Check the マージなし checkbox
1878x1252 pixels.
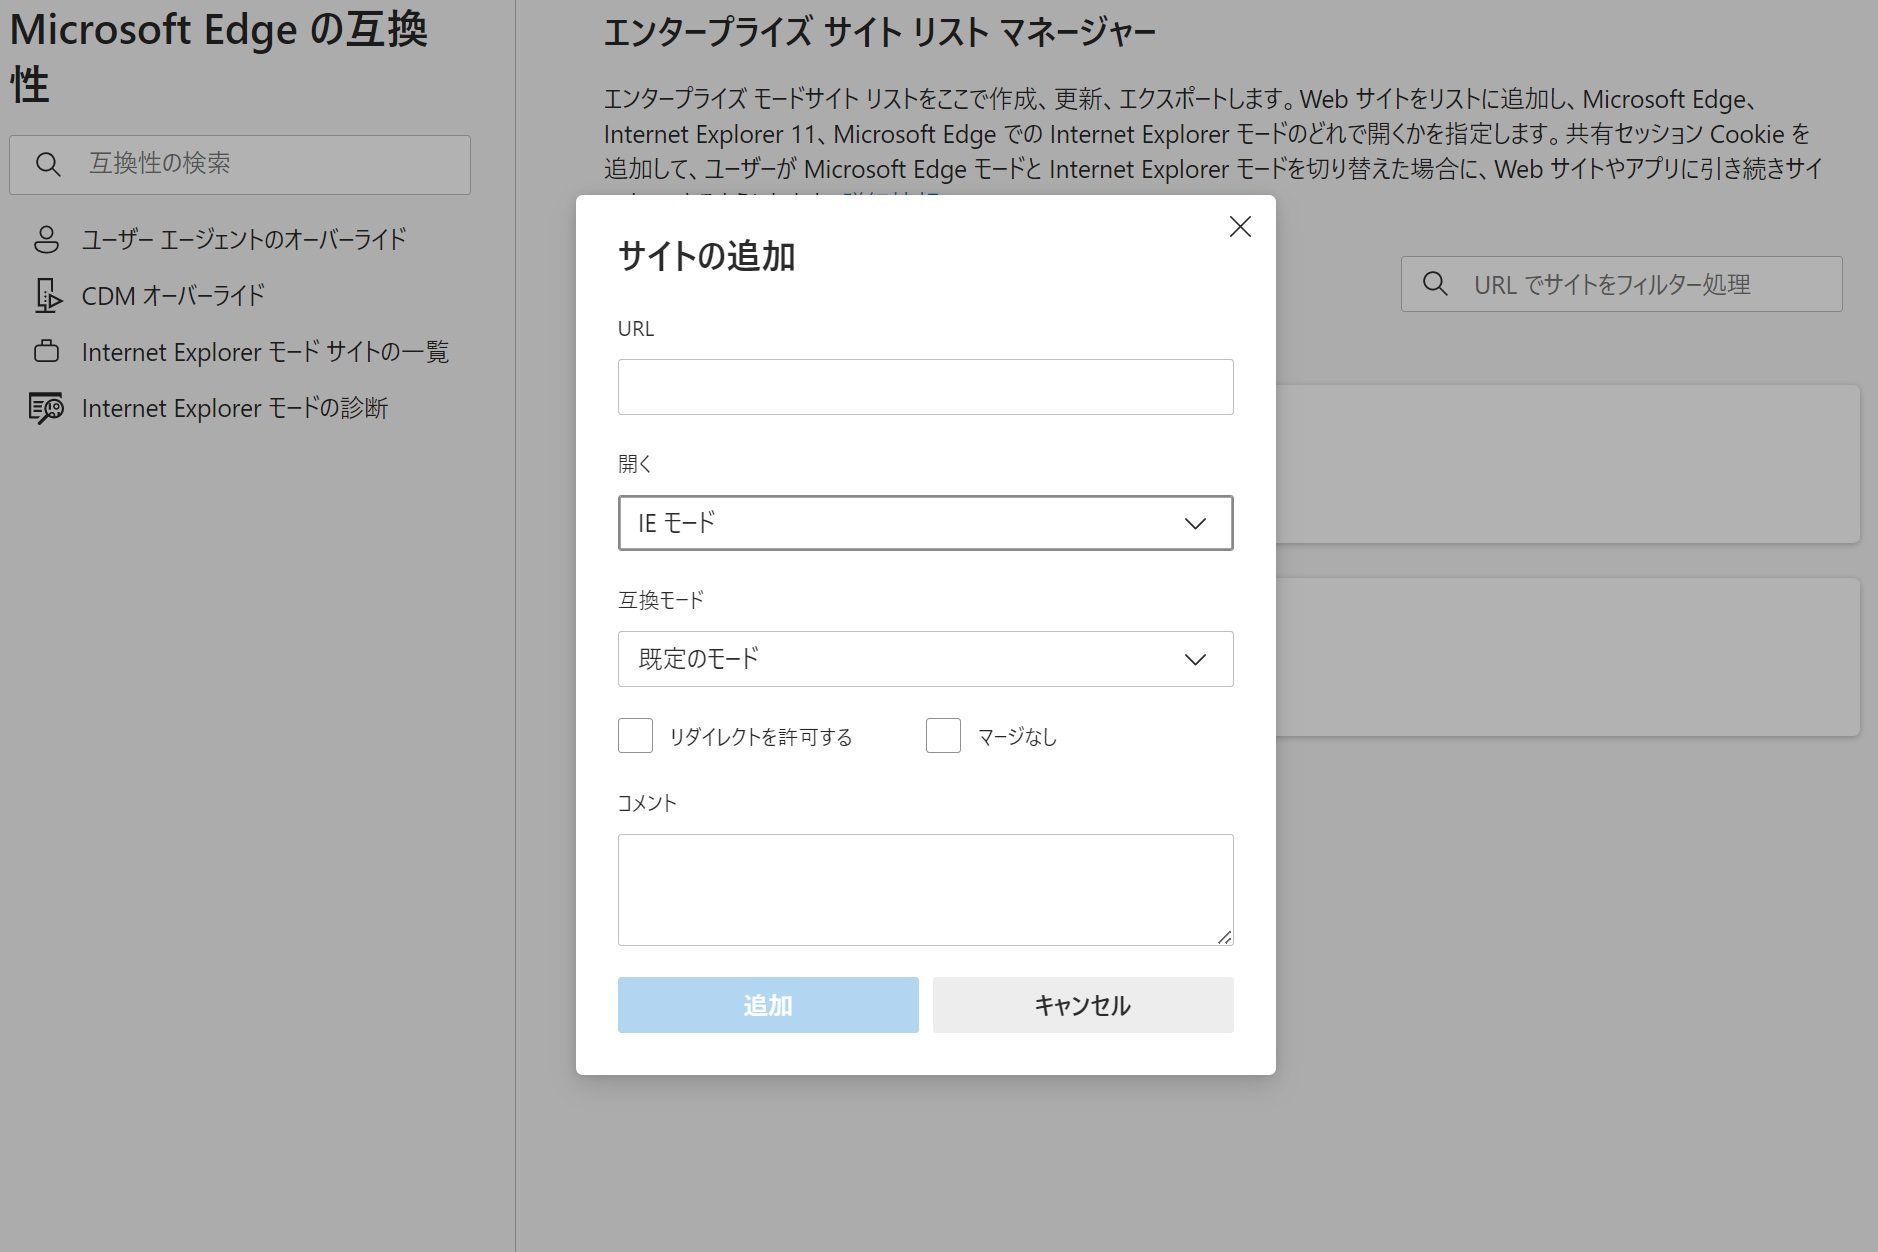[943, 736]
